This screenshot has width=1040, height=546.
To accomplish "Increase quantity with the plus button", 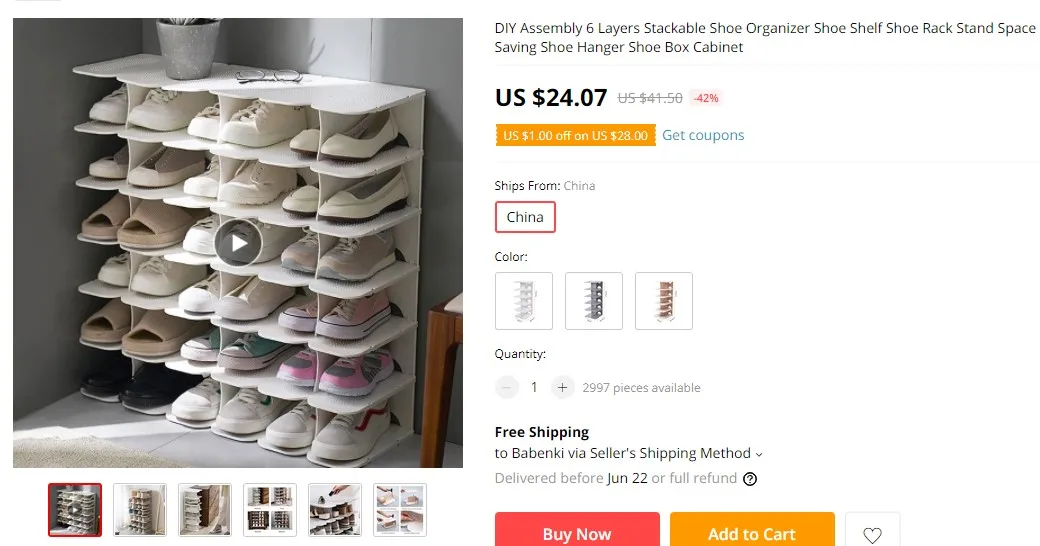I will point(563,387).
